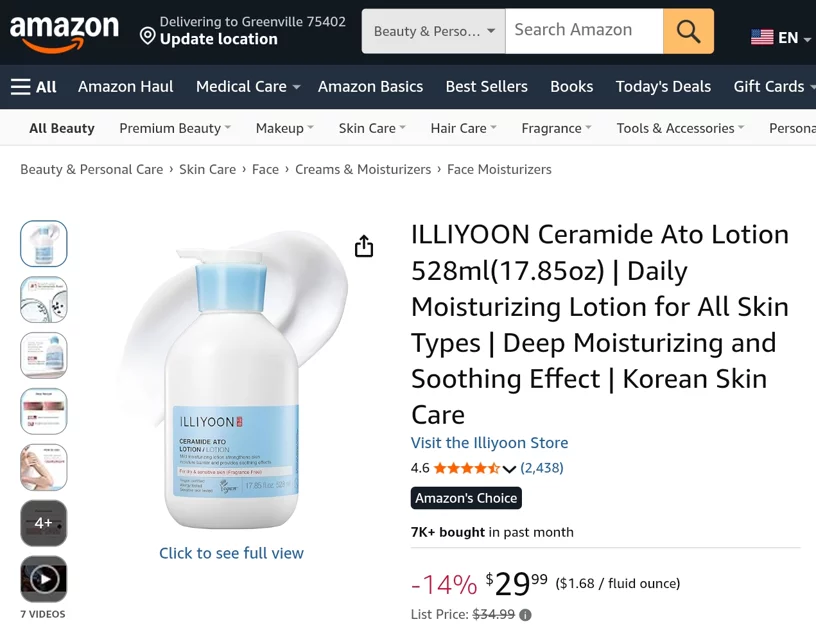Open the Skin Care submenu
The width and height of the screenshot is (816, 626).
coord(372,128)
